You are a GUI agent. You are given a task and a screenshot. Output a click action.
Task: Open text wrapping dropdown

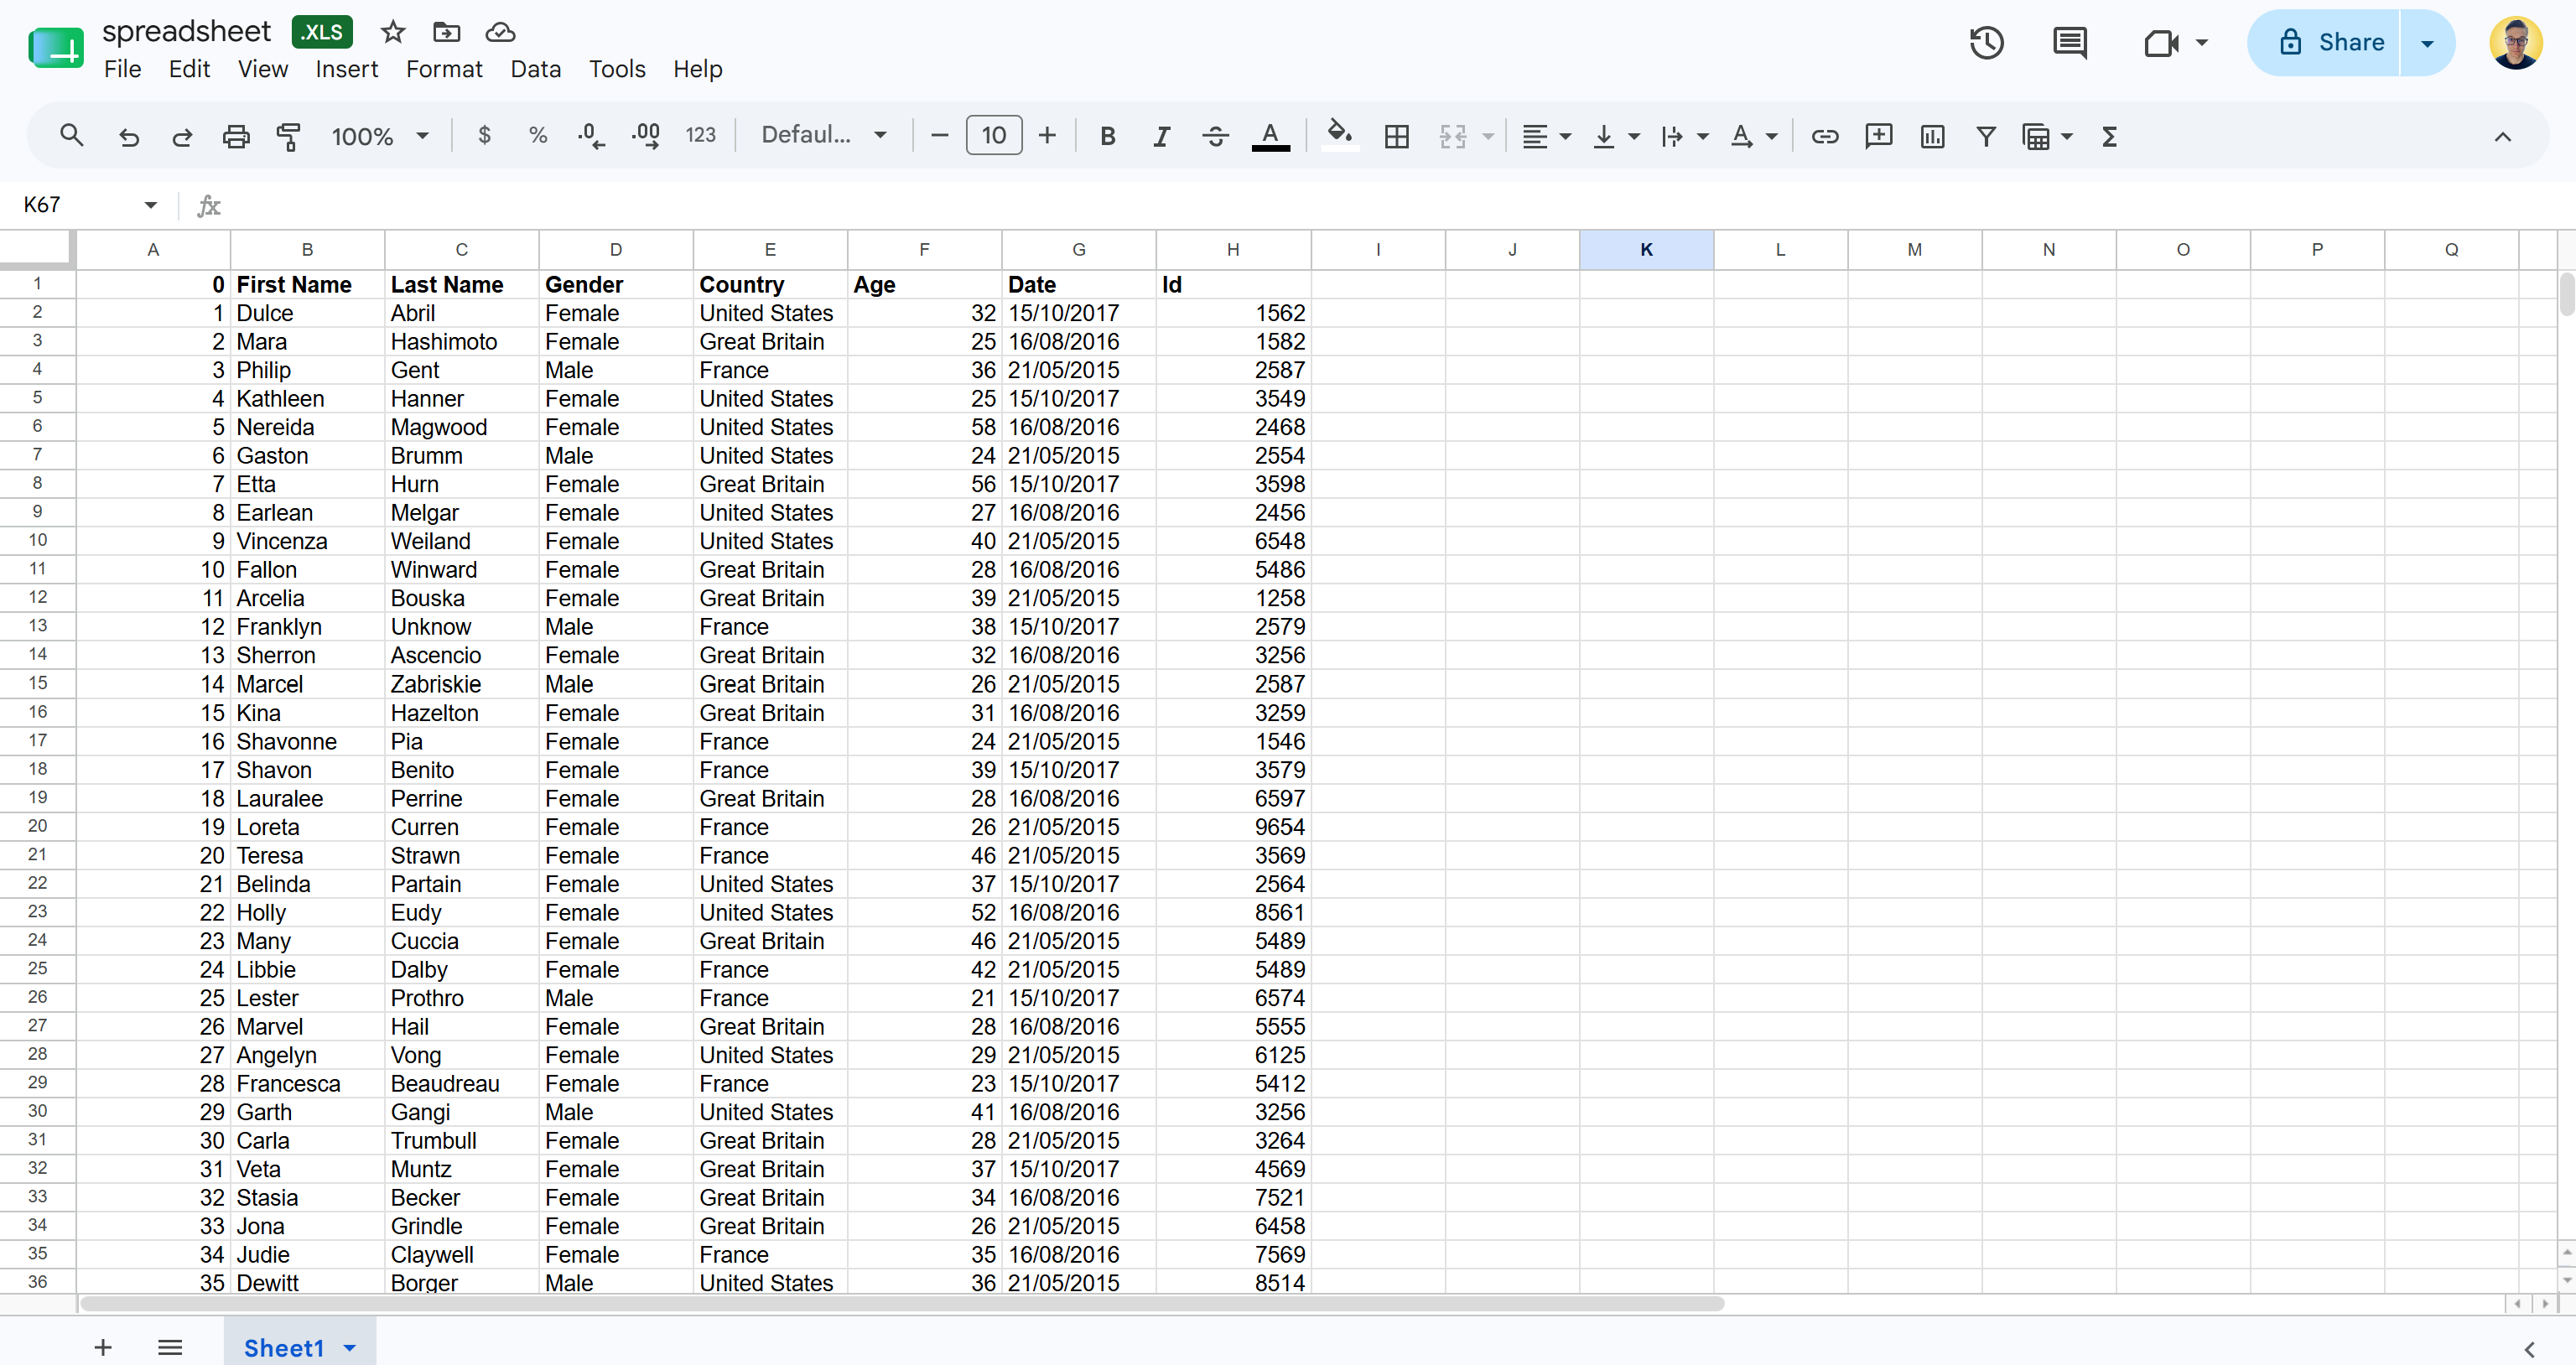point(1684,136)
